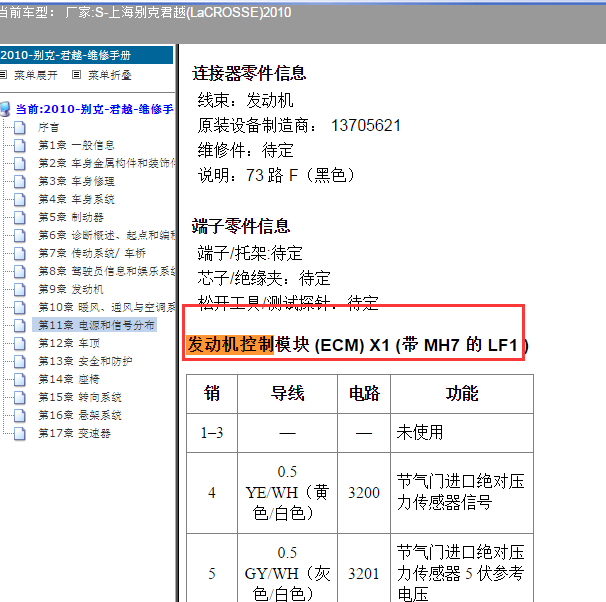The width and height of the screenshot is (606, 602).
Task: Open the 序言 tree item
Action: [x=48, y=127]
